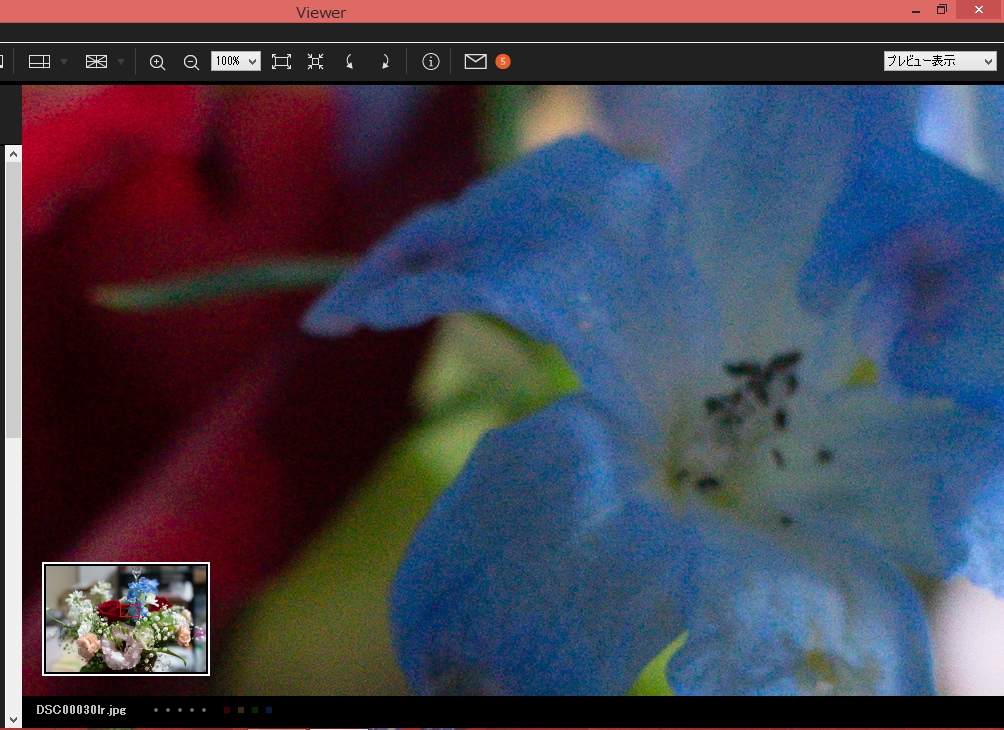Click the grid lines display icon
Viewport: 1004px width, 730px height.
[x=96, y=61]
